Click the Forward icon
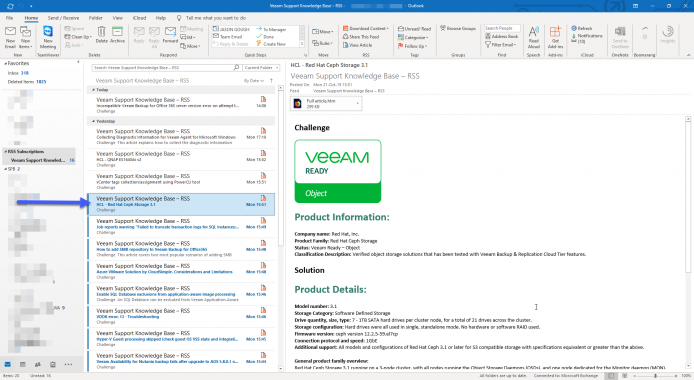The image size is (694, 380). (x=170, y=35)
